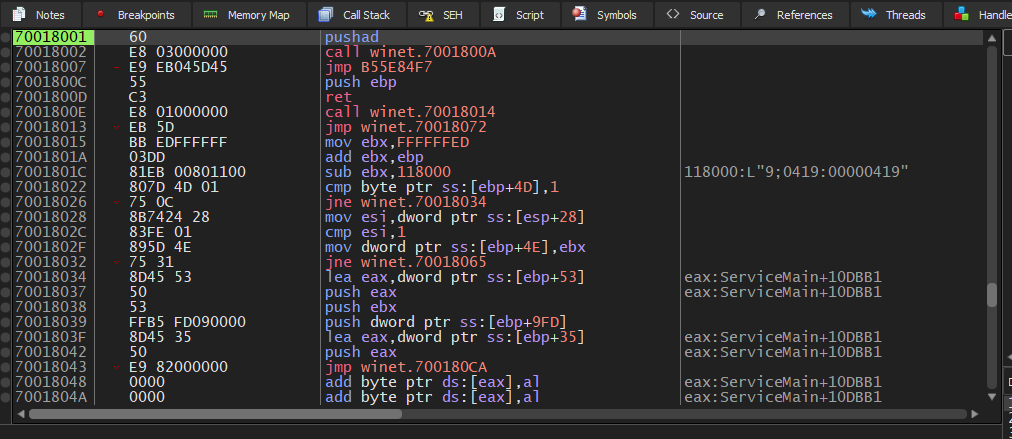The height and width of the screenshot is (439, 1012).
Task: Click the Call Stack tab icon
Action: point(326,15)
